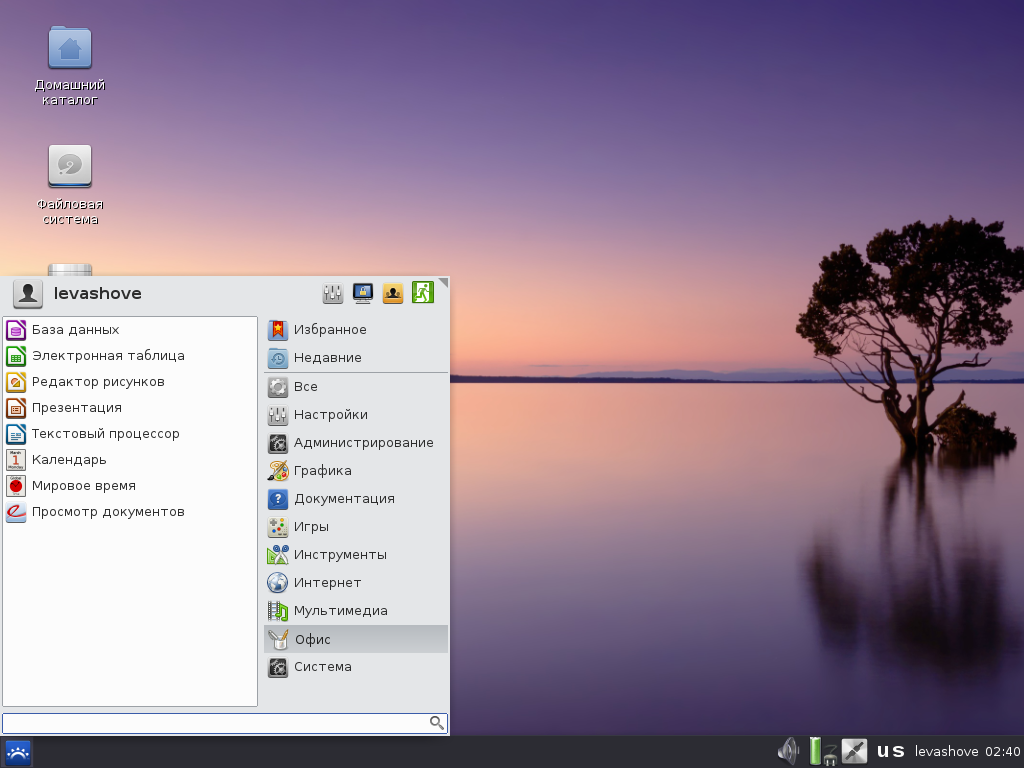Click levashove username in the taskbar
The height and width of the screenshot is (768, 1024).
946,752
